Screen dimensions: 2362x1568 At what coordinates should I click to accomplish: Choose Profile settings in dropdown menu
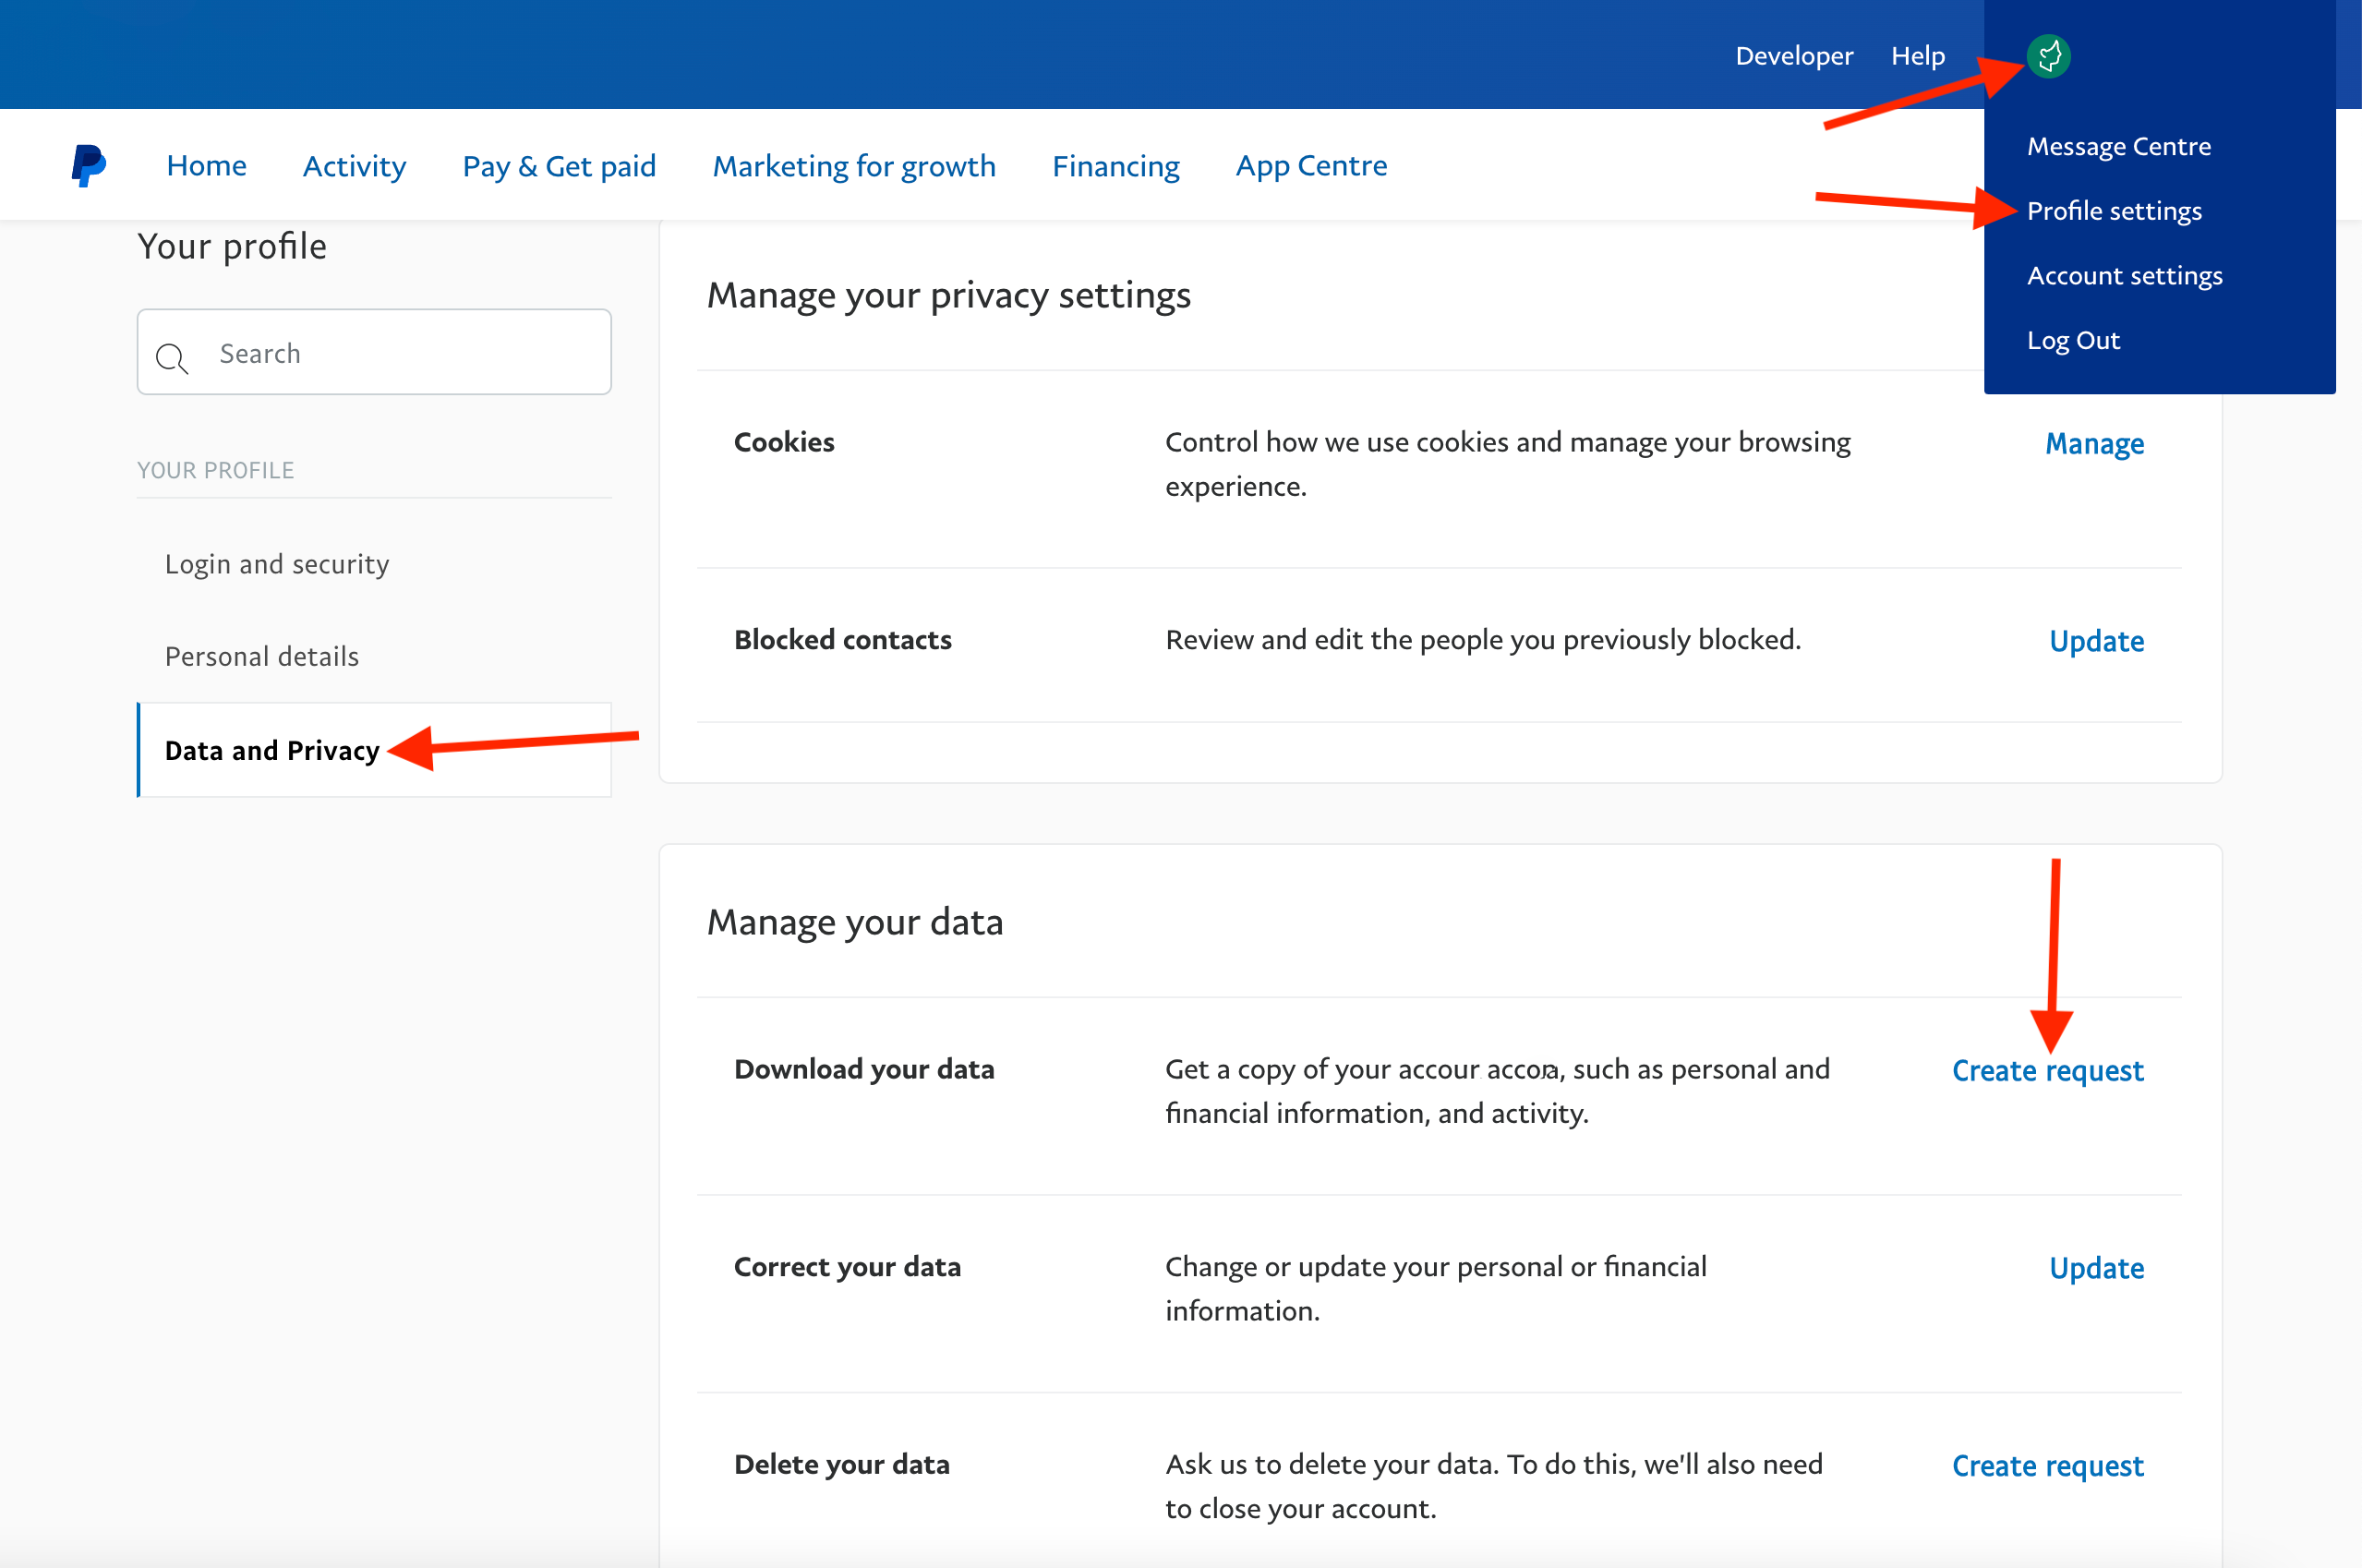coord(2114,211)
